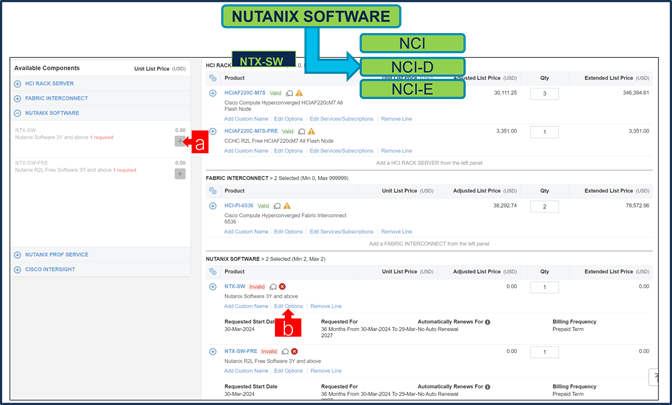Click the link icon in FABRIC INTERCONNECT header
The width and height of the screenshot is (672, 405).
pyautogui.click(x=213, y=191)
